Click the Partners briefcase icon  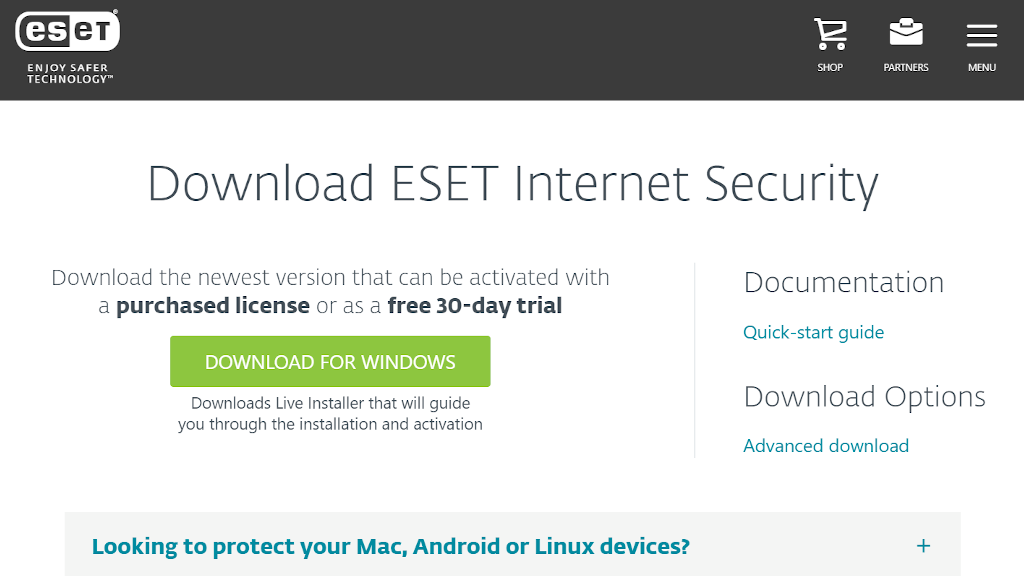(906, 32)
